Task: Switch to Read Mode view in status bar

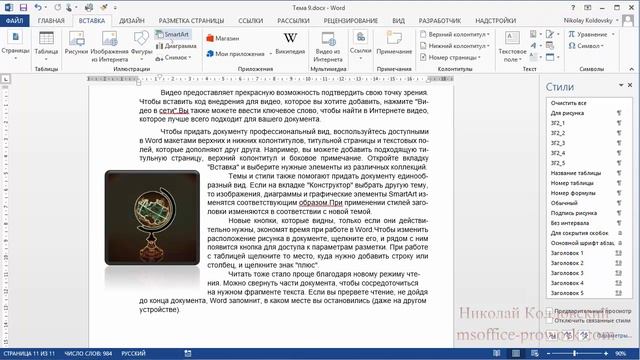Action: pos(497,353)
